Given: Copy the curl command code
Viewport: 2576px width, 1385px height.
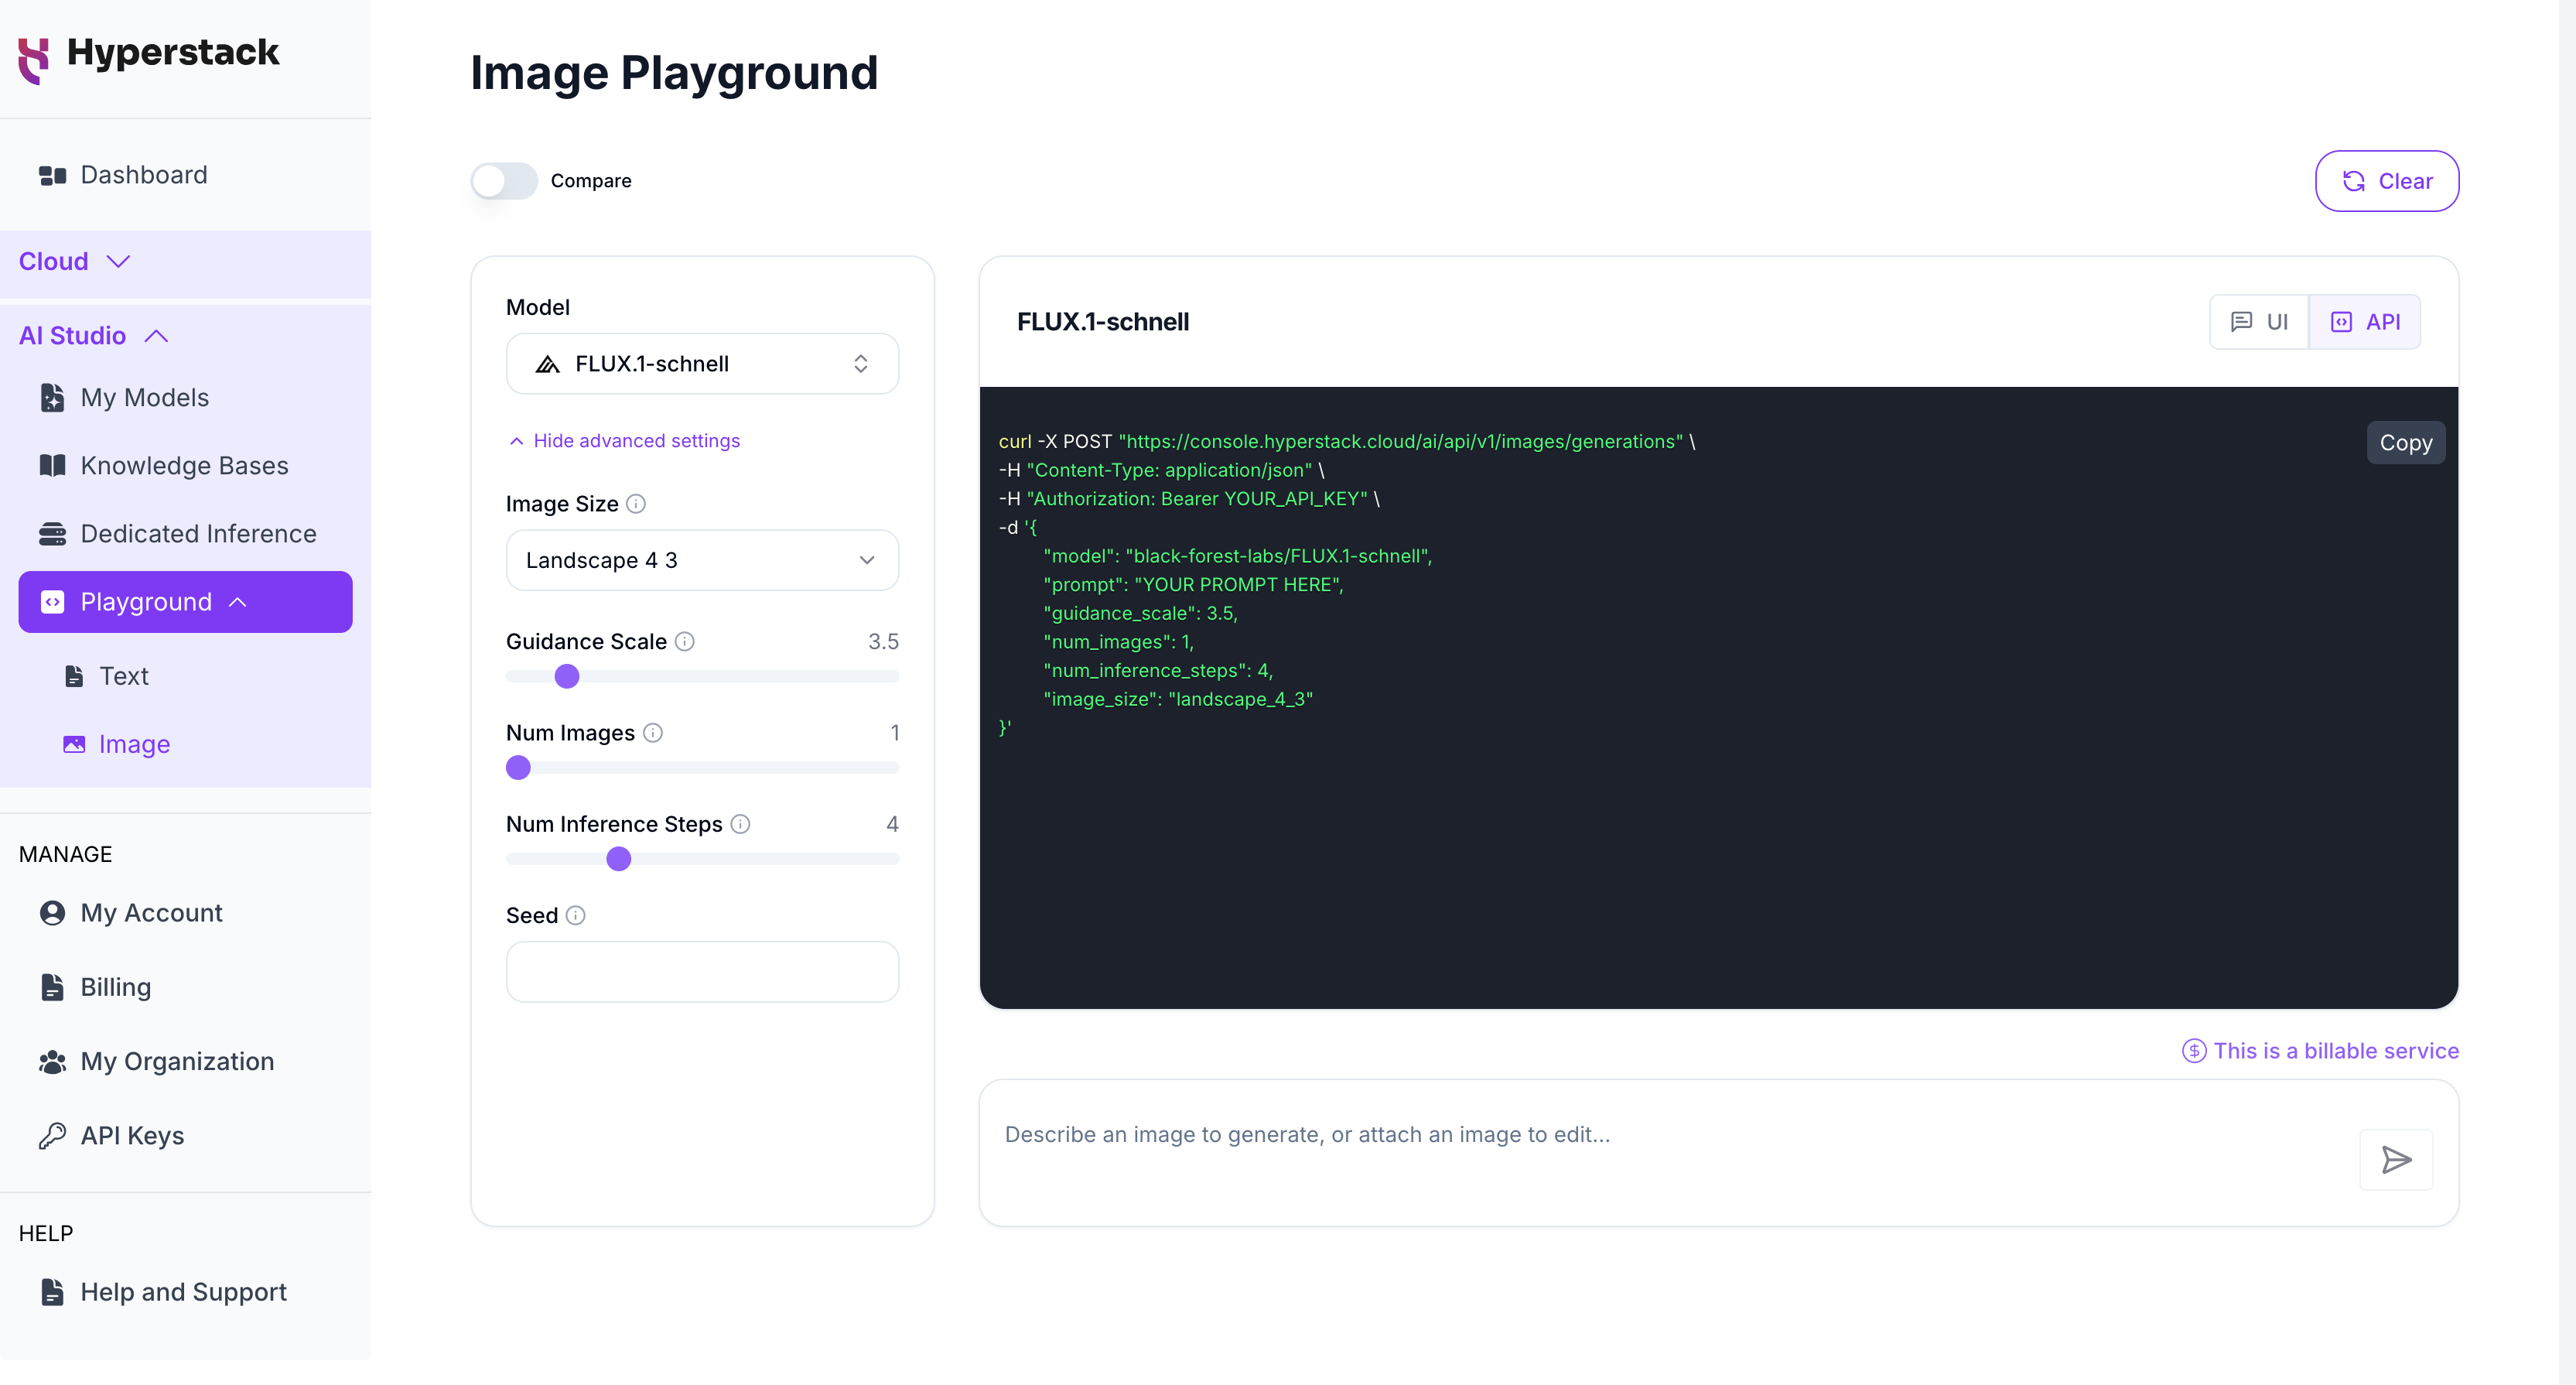Looking at the screenshot, I should pos(2405,443).
